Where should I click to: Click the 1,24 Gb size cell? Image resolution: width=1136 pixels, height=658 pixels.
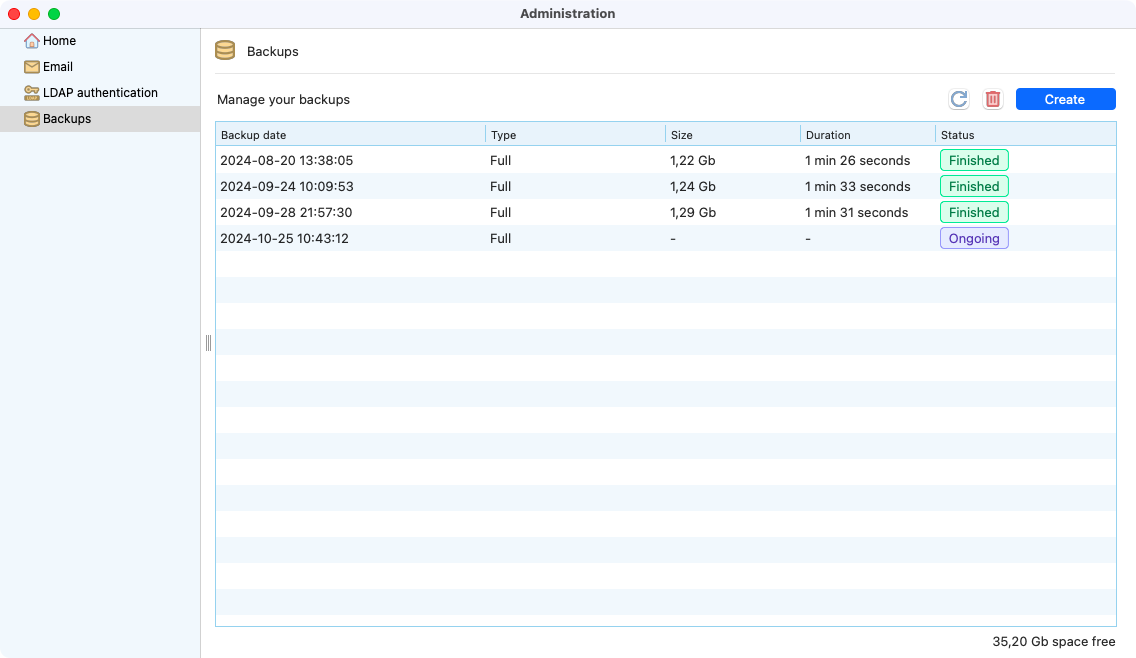pyautogui.click(x=693, y=186)
